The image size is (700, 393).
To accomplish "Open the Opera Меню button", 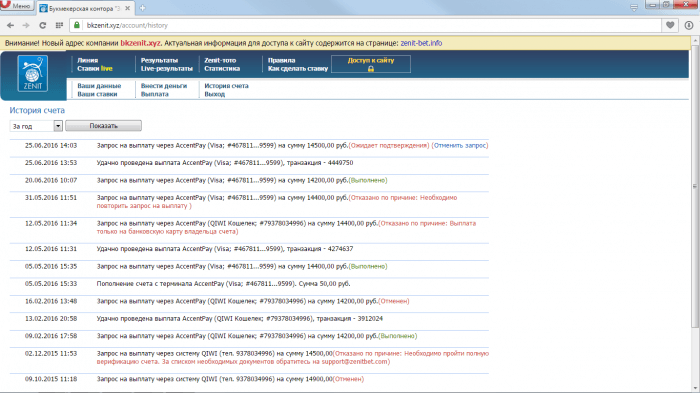I will coord(17,5).
